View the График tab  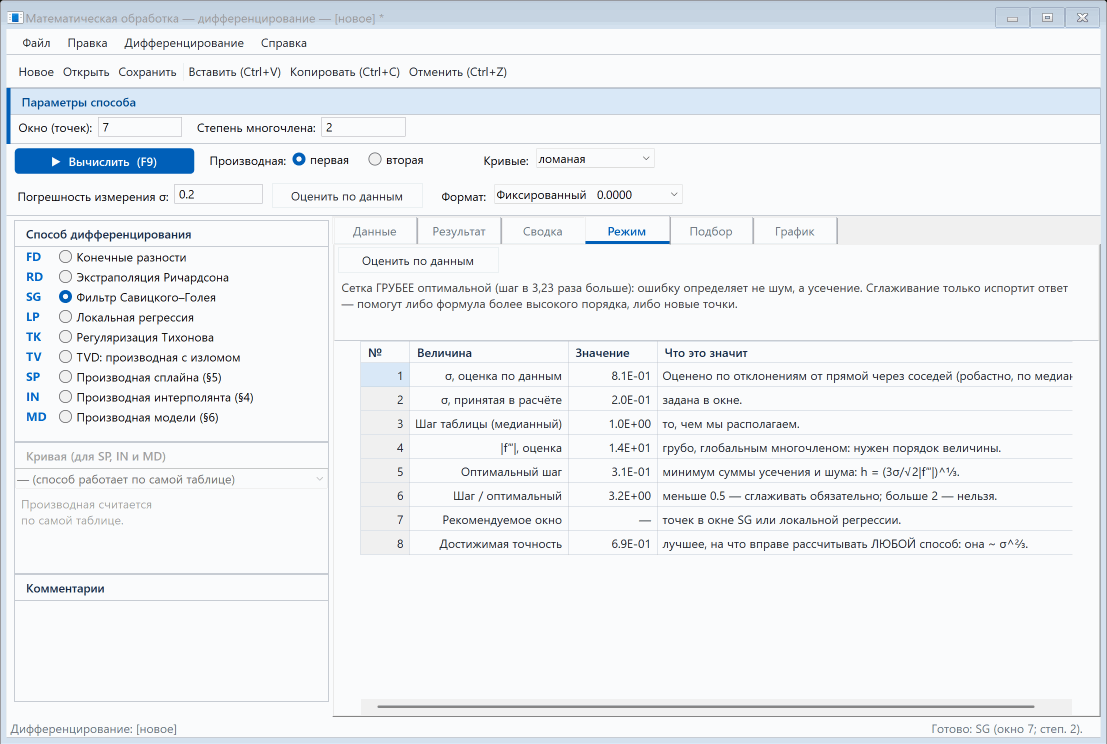coord(795,232)
